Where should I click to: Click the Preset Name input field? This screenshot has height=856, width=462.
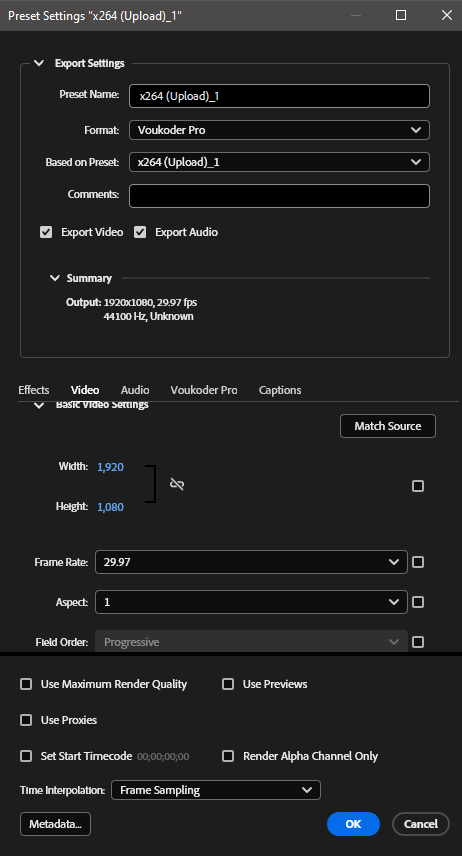click(279, 96)
